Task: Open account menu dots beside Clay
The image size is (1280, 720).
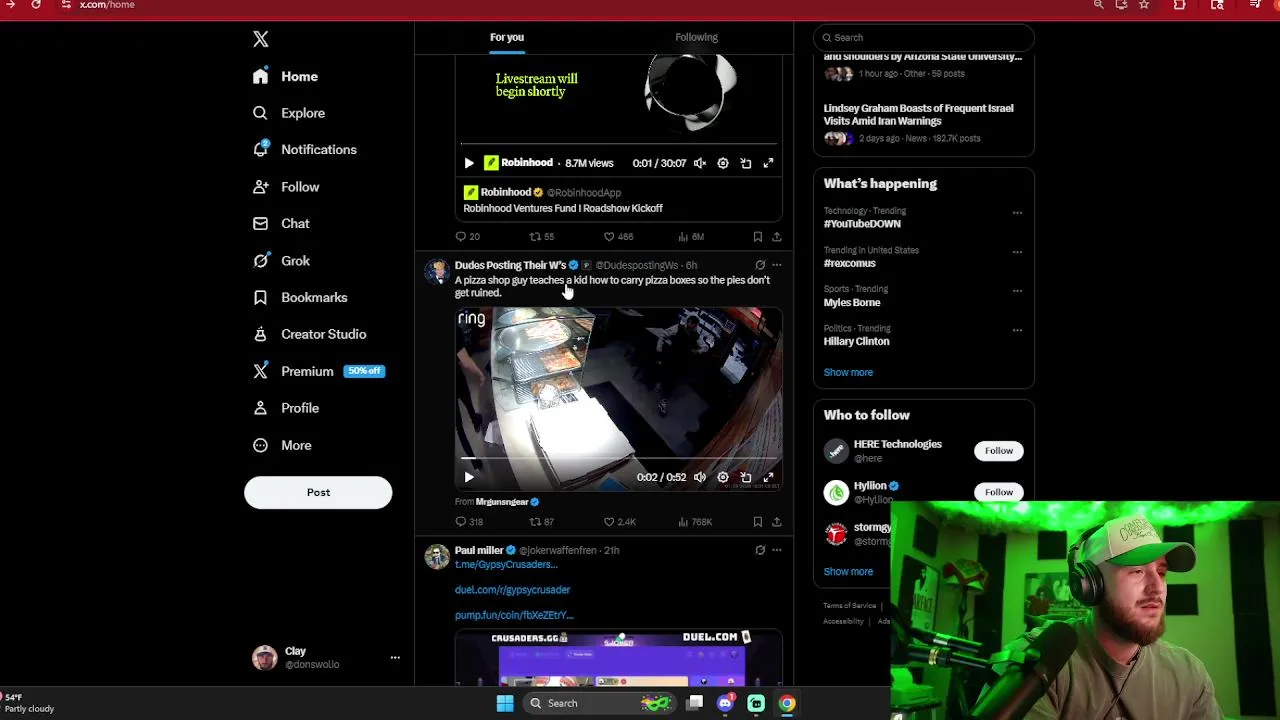Action: click(x=395, y=658)
